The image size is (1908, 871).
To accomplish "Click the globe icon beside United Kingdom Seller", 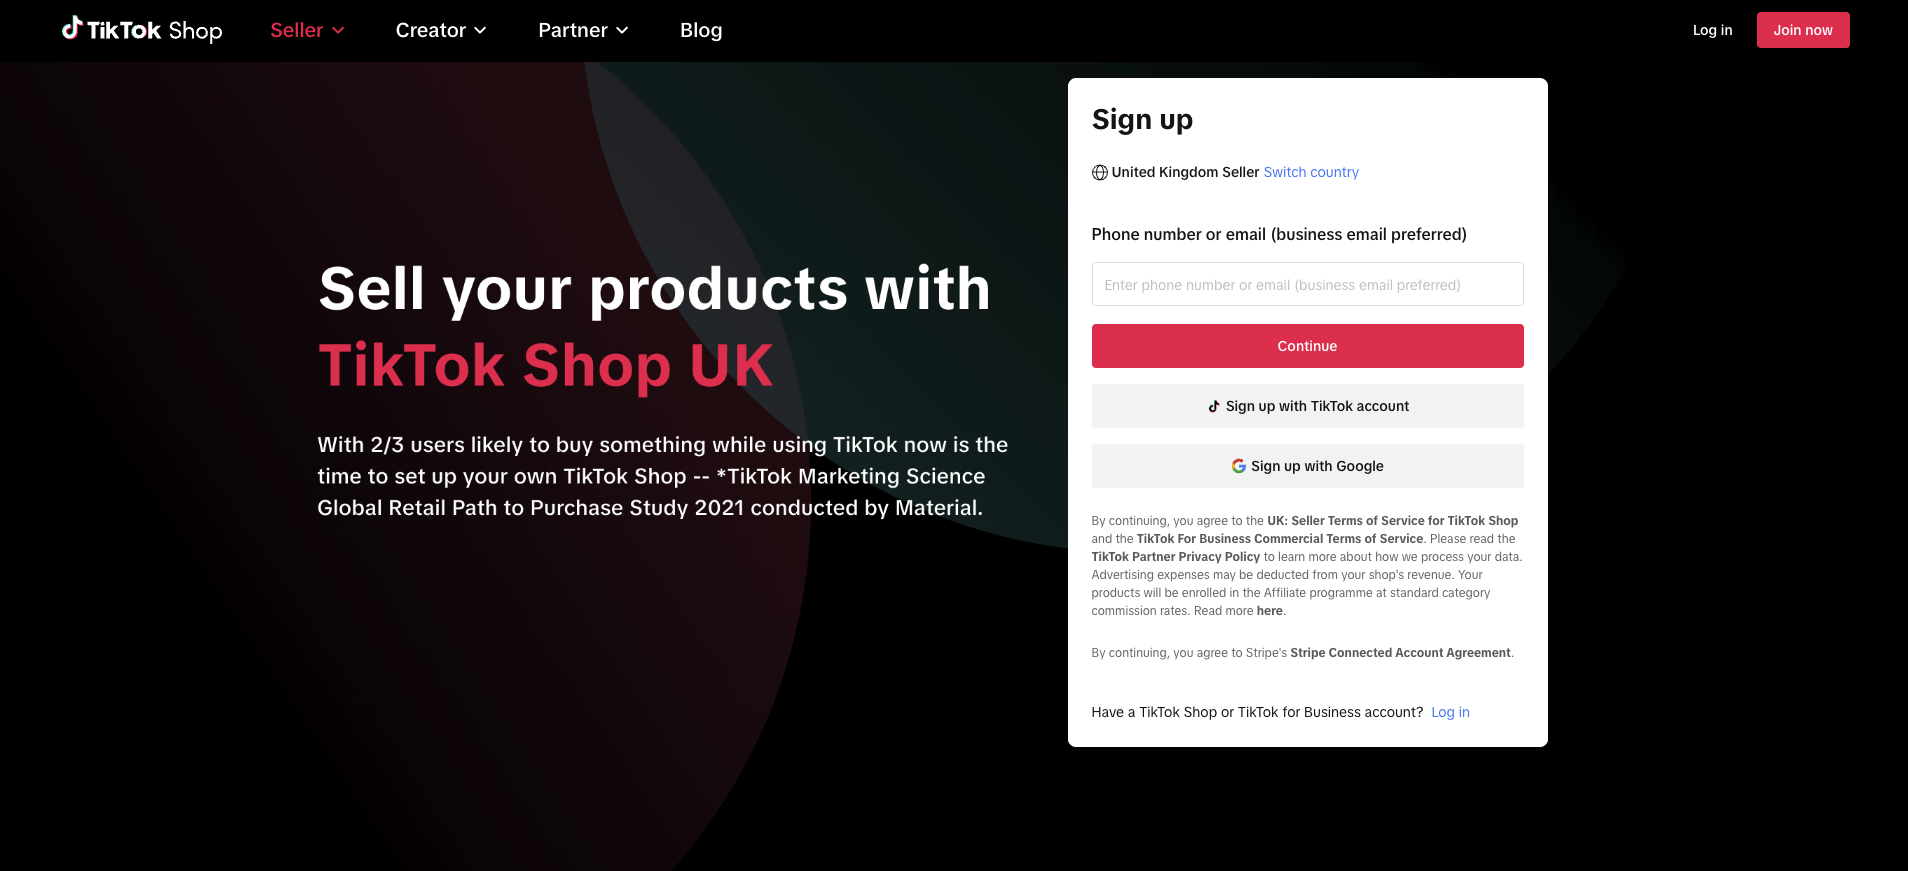I will pyautogui.click(x=1099, y=172).
